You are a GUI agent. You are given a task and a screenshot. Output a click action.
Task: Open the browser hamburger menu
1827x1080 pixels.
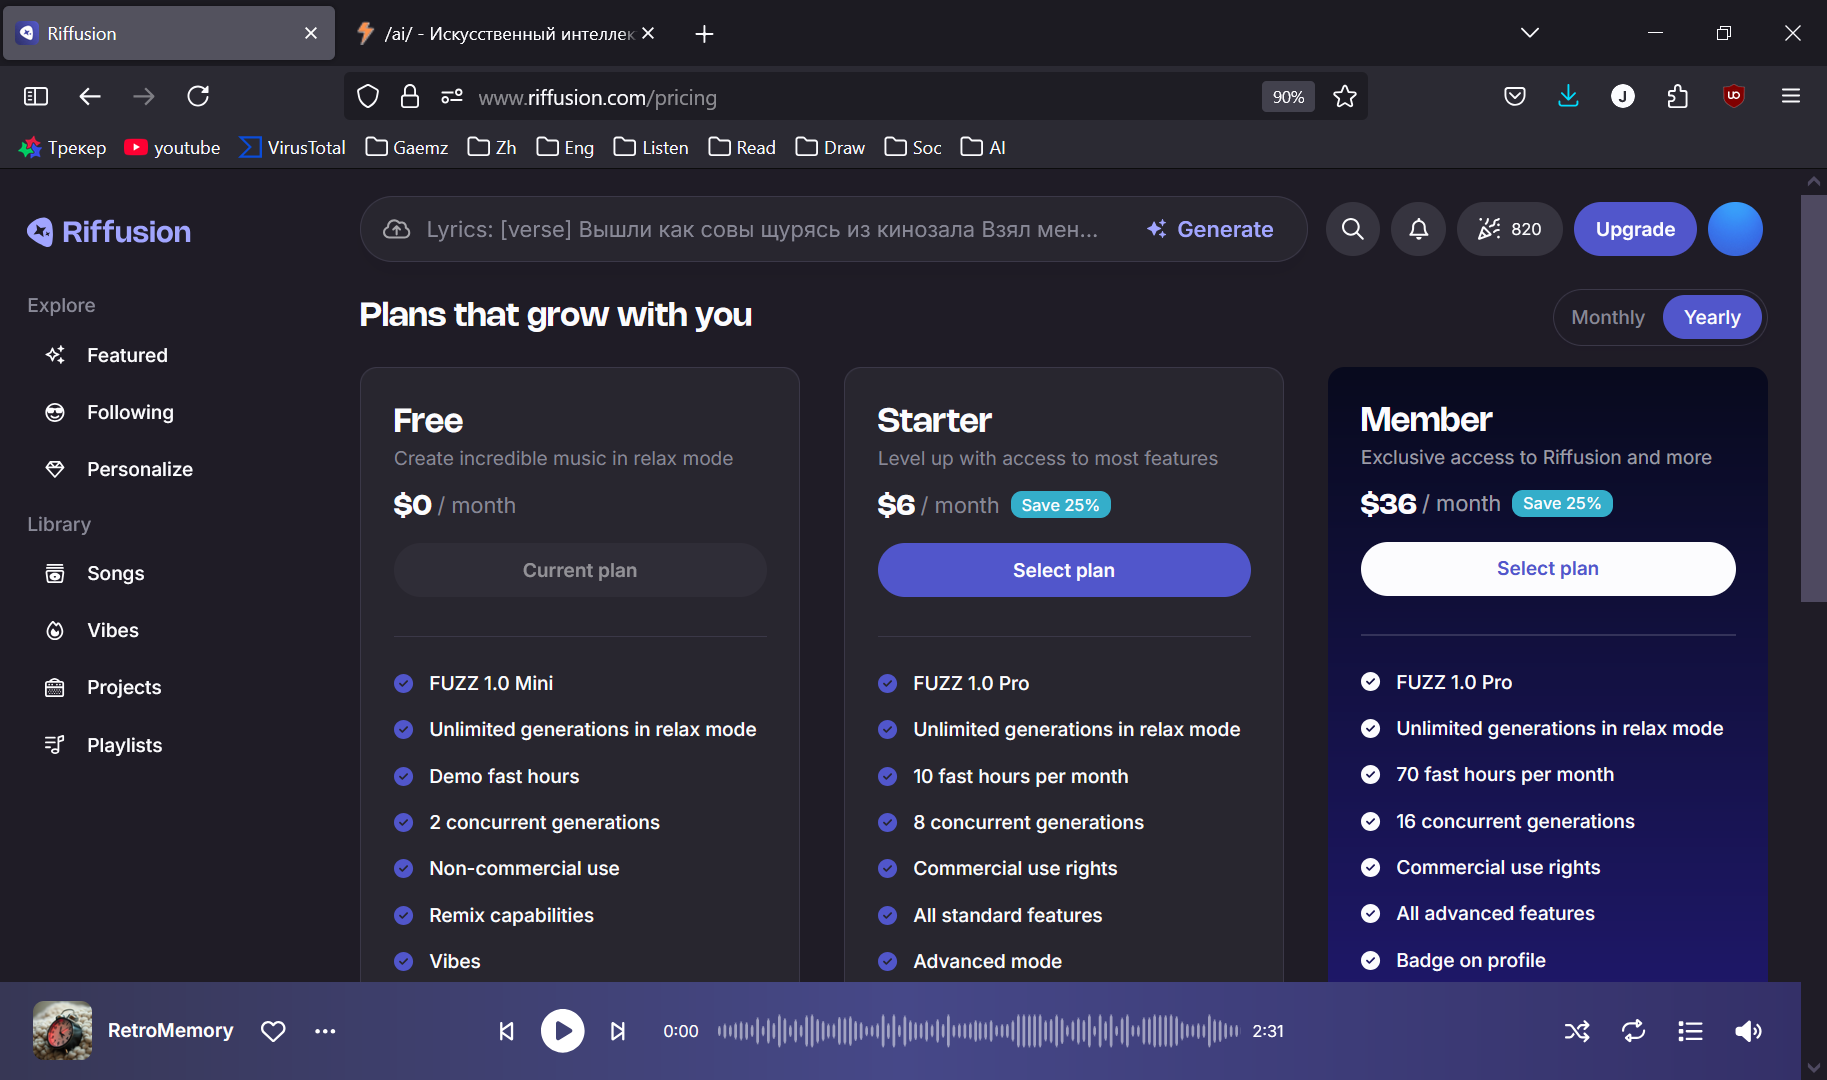(x=1791, y=96)
